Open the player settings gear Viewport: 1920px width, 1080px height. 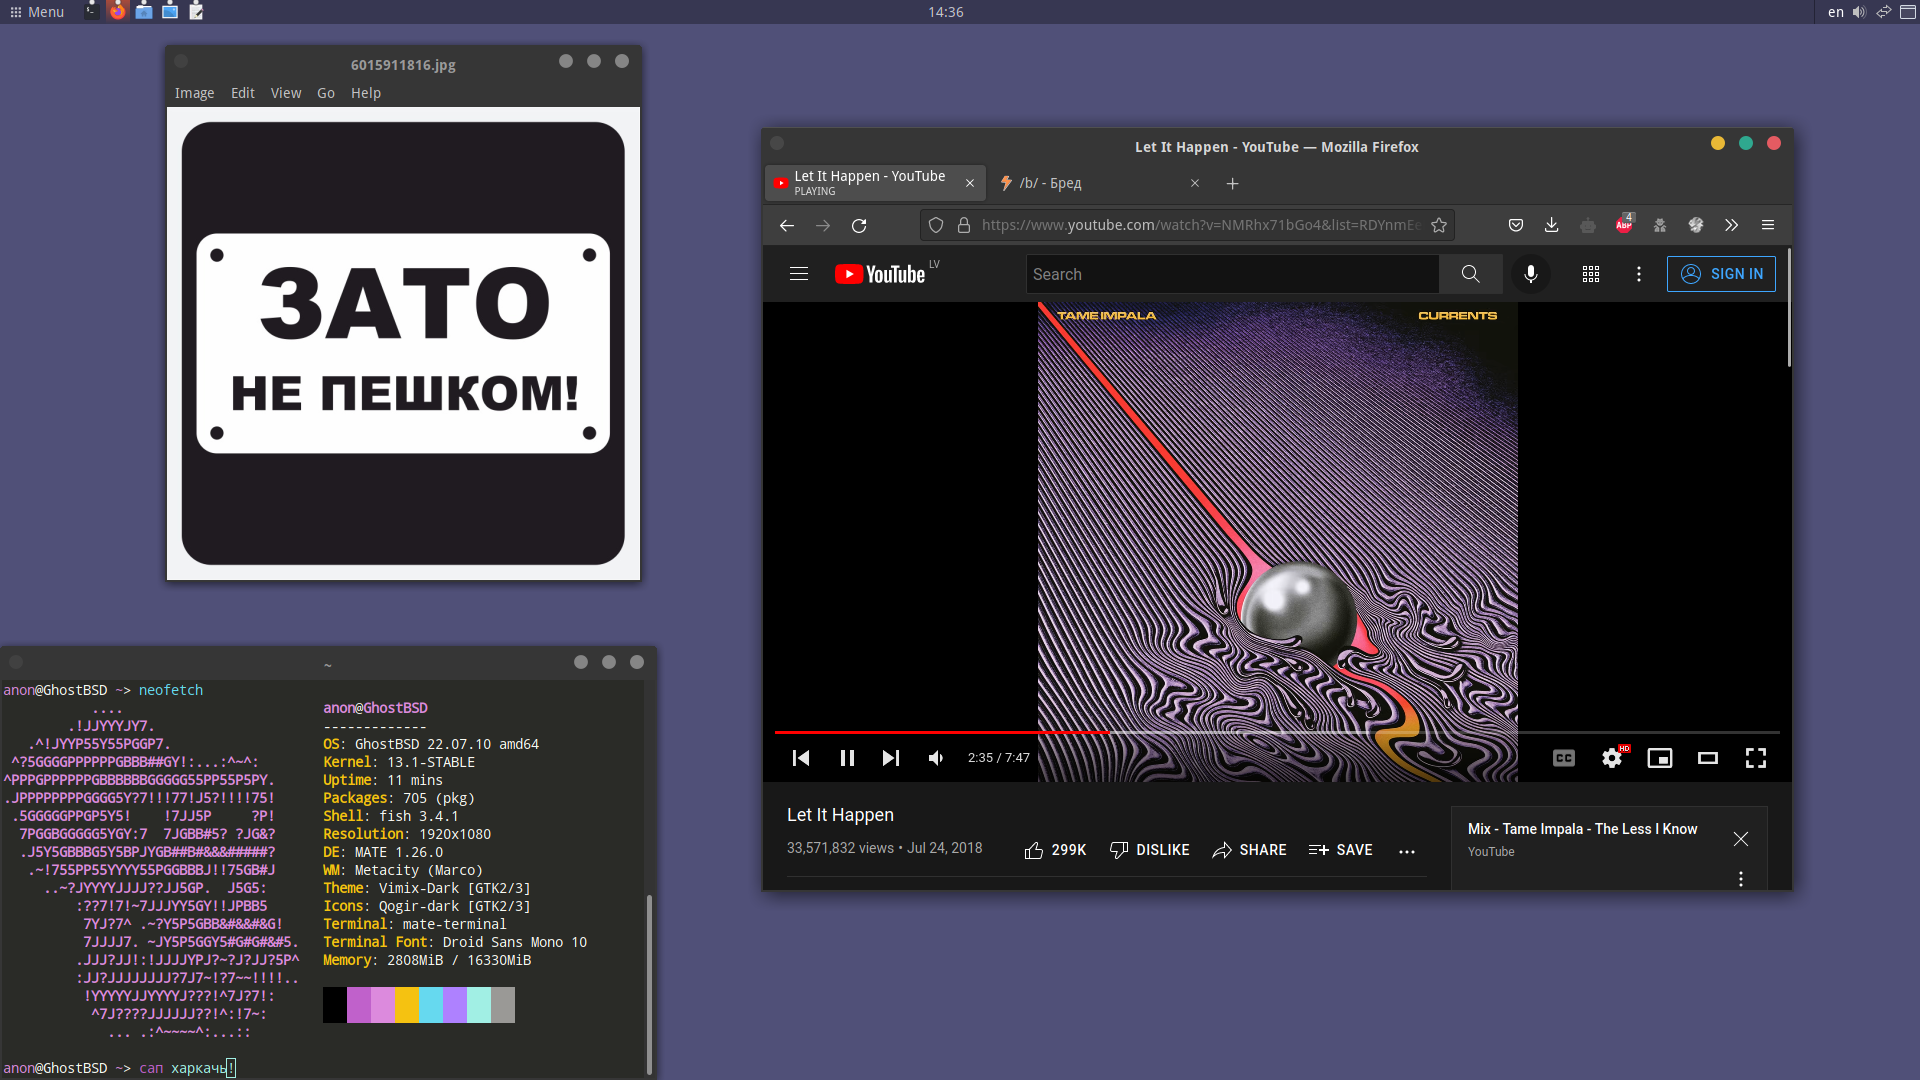(1613, 757)
